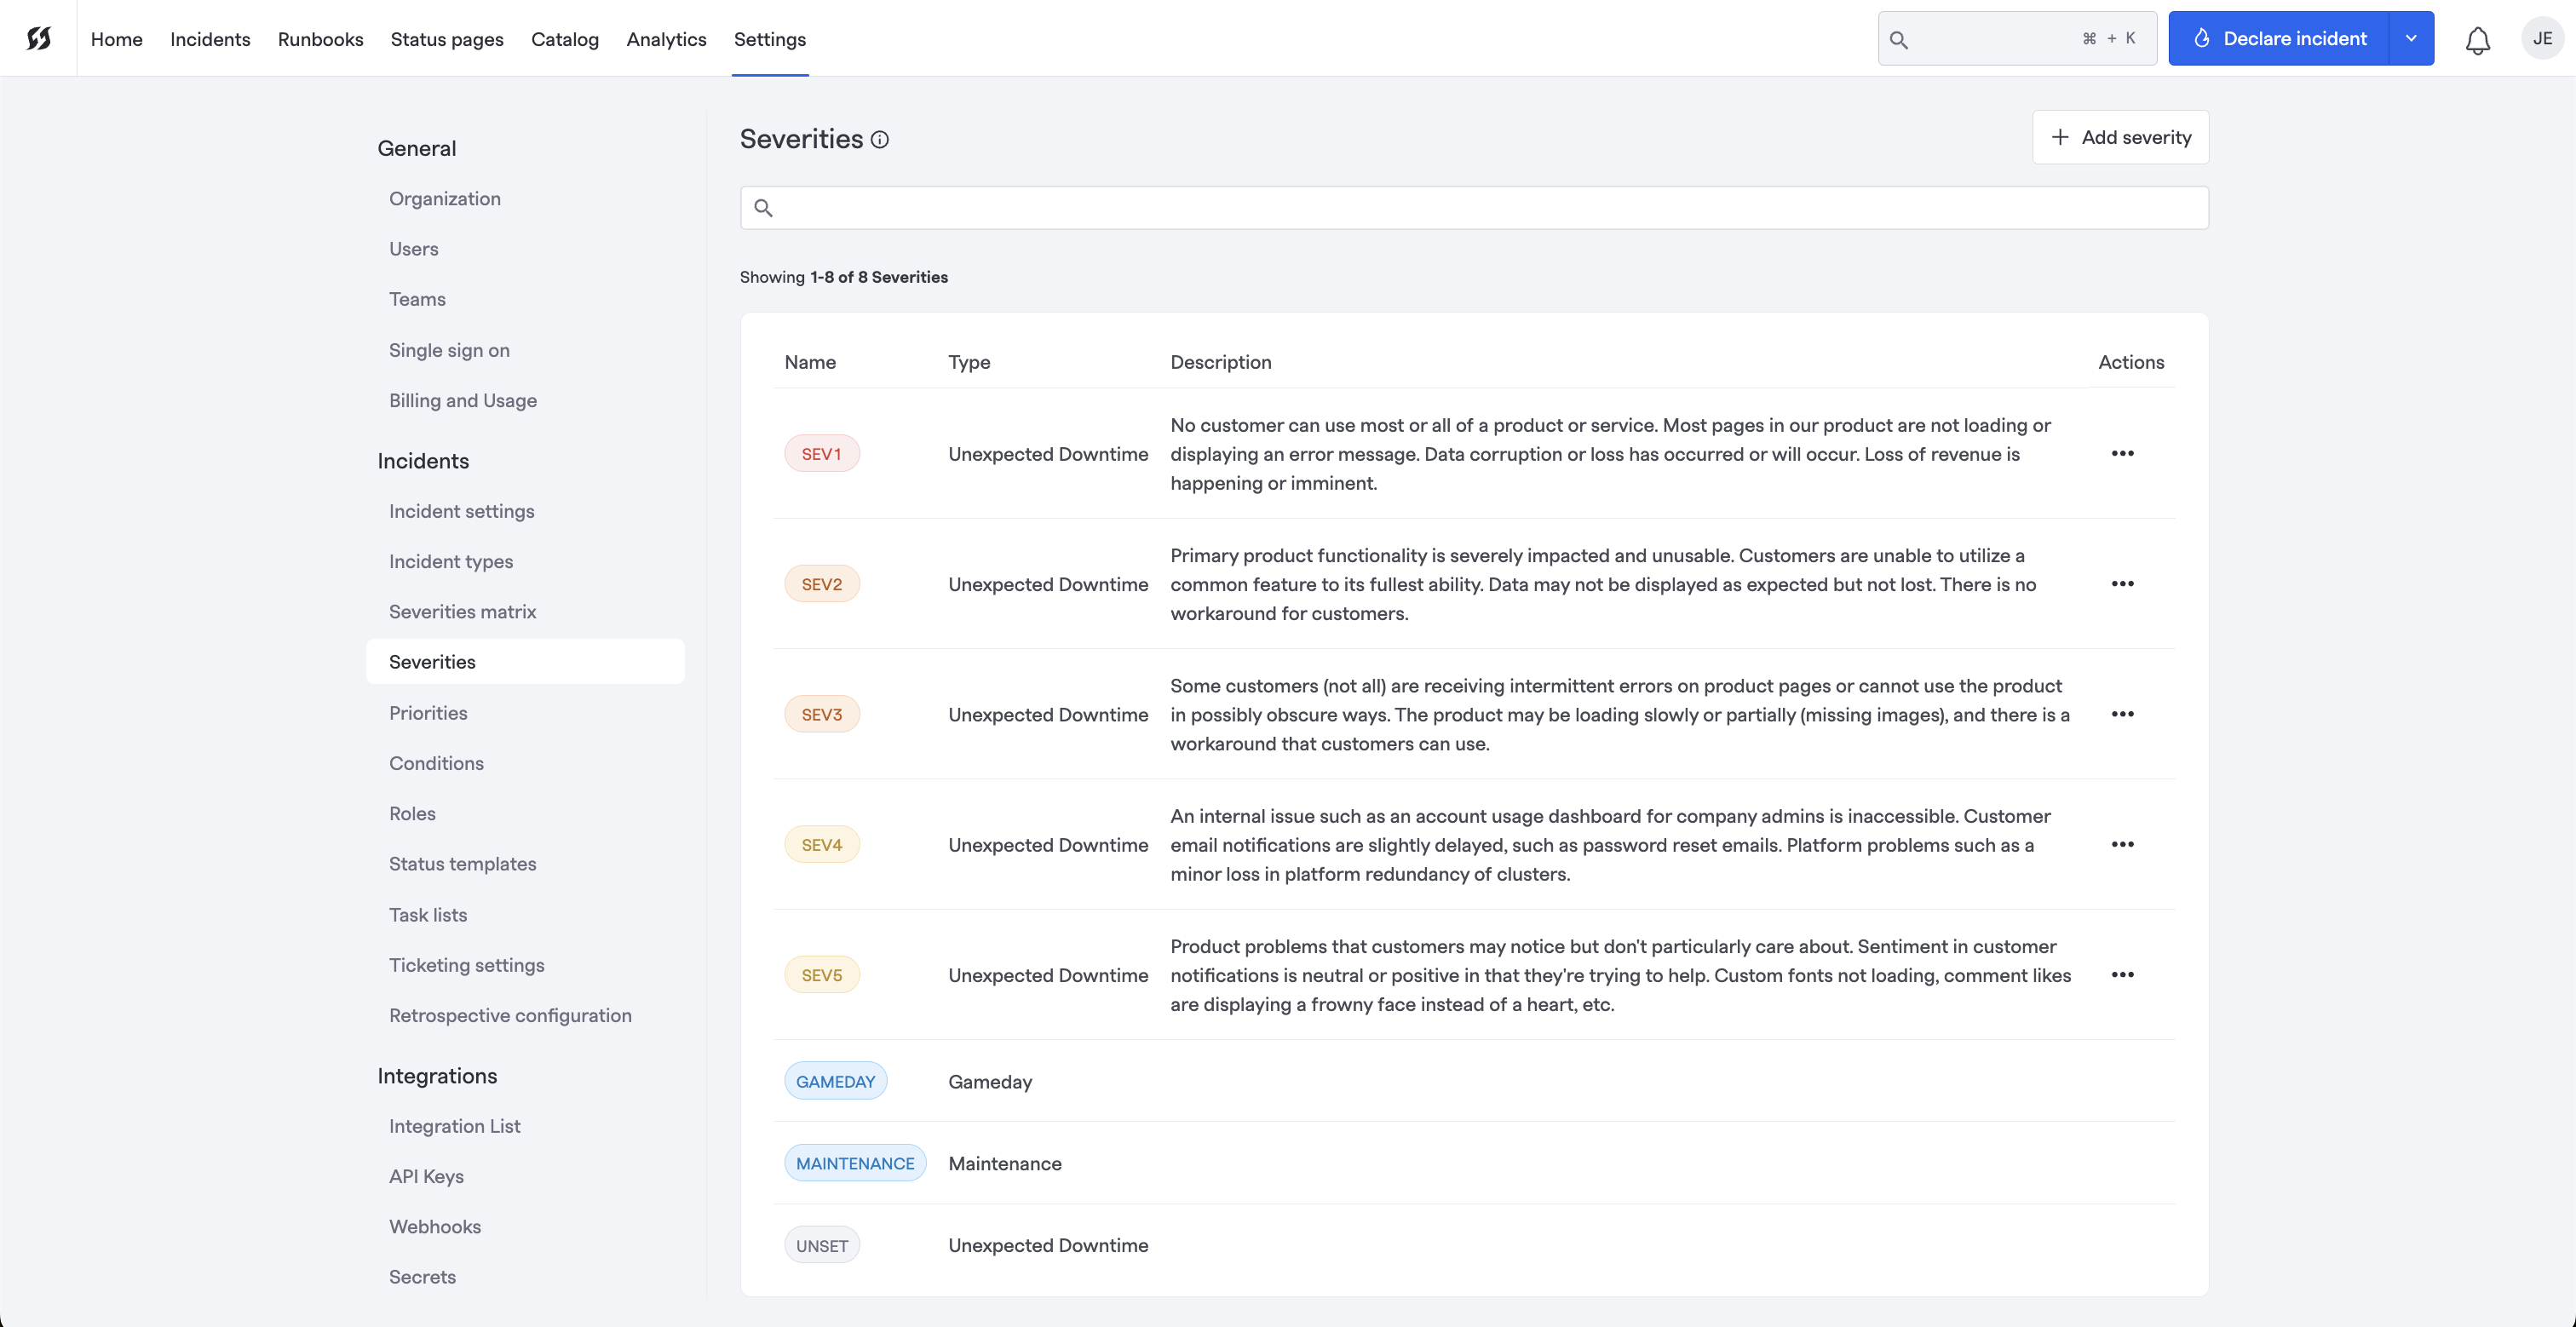Click the Ticketing settings menu item
Viewport: 2576px width, 1327px height.
[467, 965]
